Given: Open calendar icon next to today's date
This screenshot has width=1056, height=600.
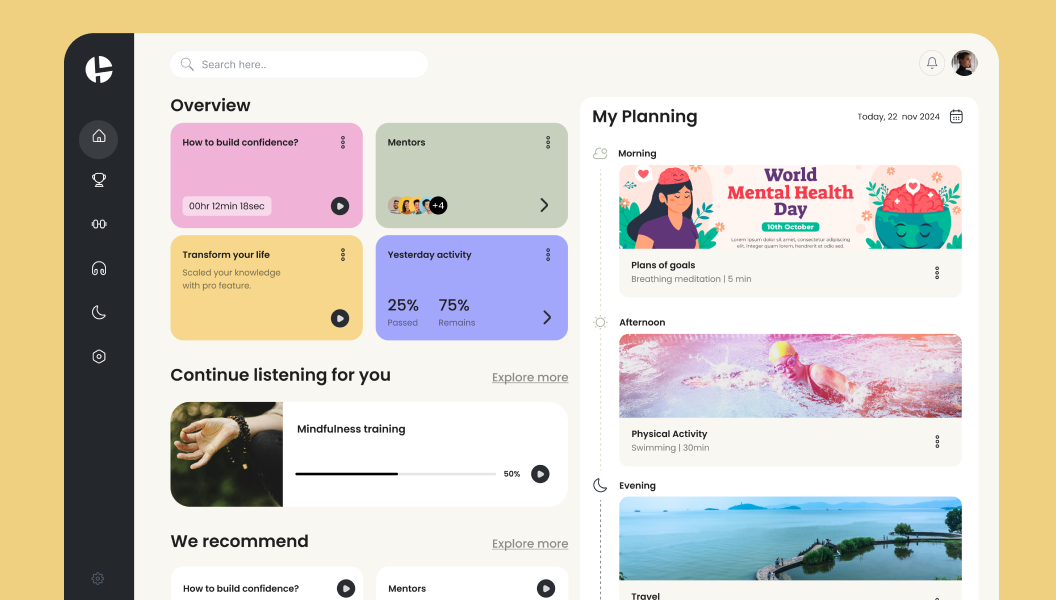Looking at the screenshot, I should click(x=956, y=116).
